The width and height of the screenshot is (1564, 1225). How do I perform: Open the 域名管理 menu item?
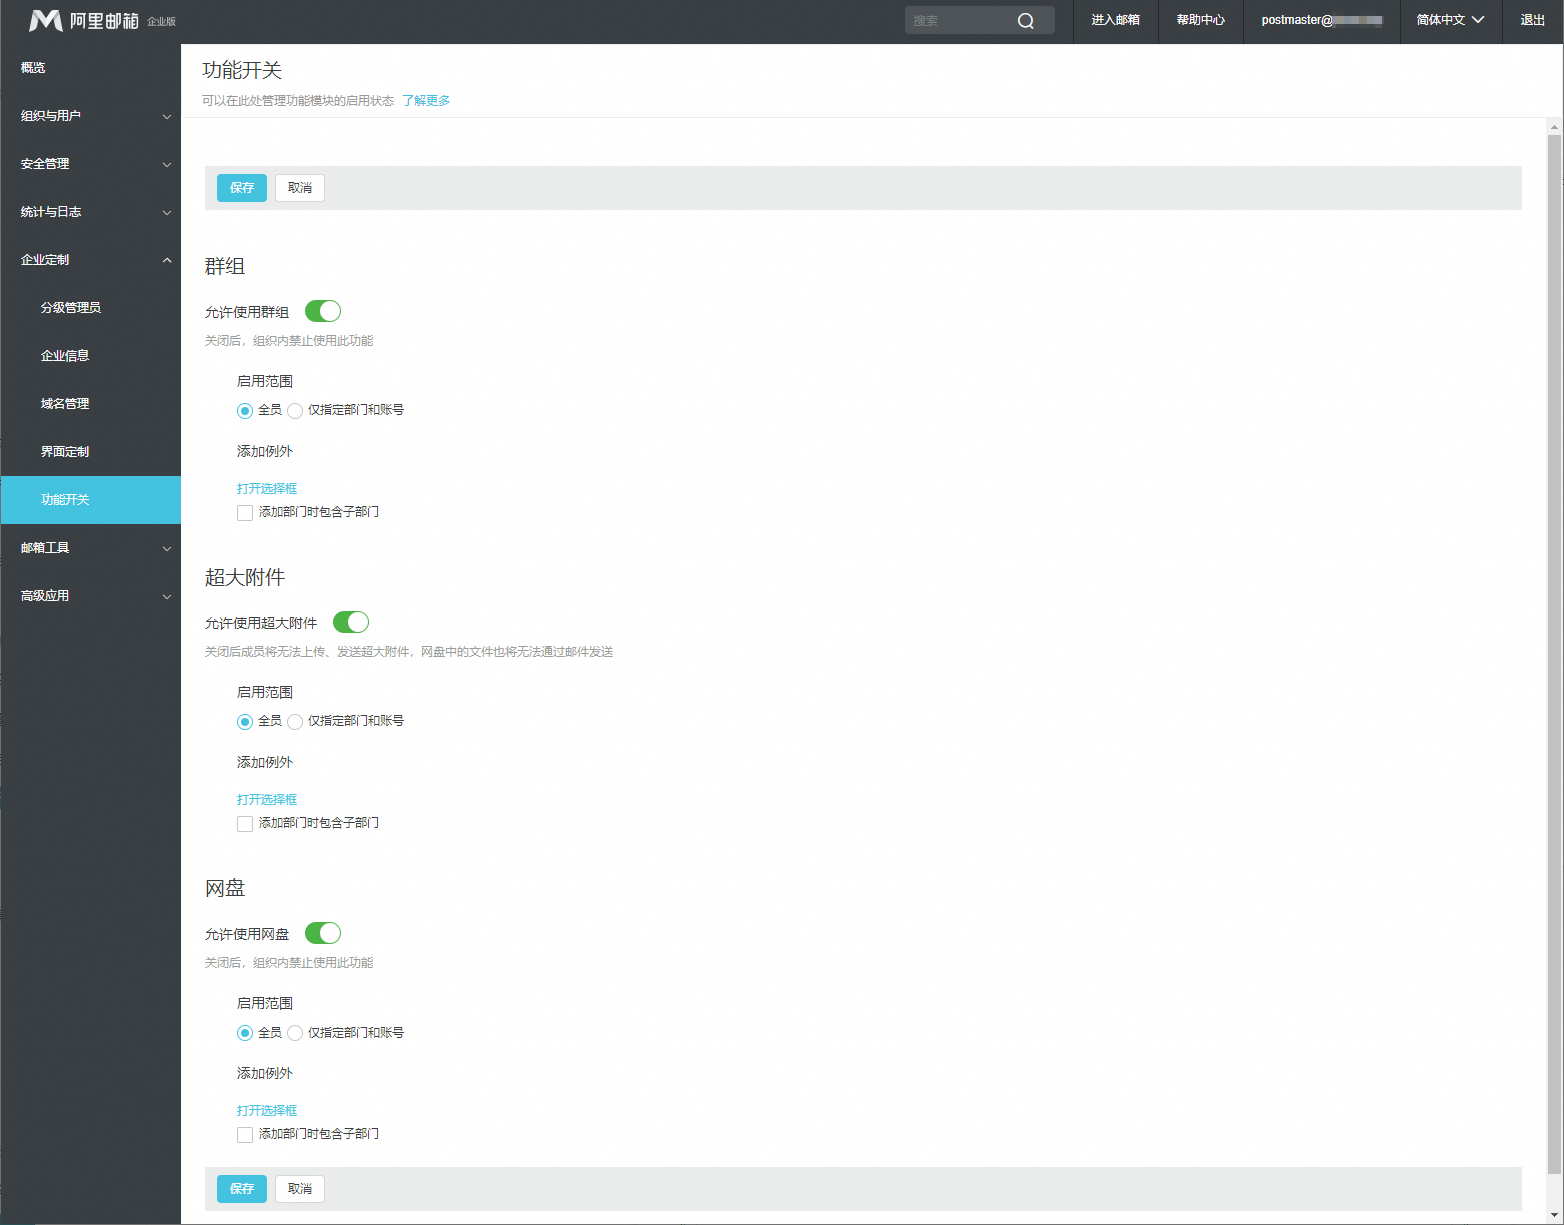click(x=65, y=404)
